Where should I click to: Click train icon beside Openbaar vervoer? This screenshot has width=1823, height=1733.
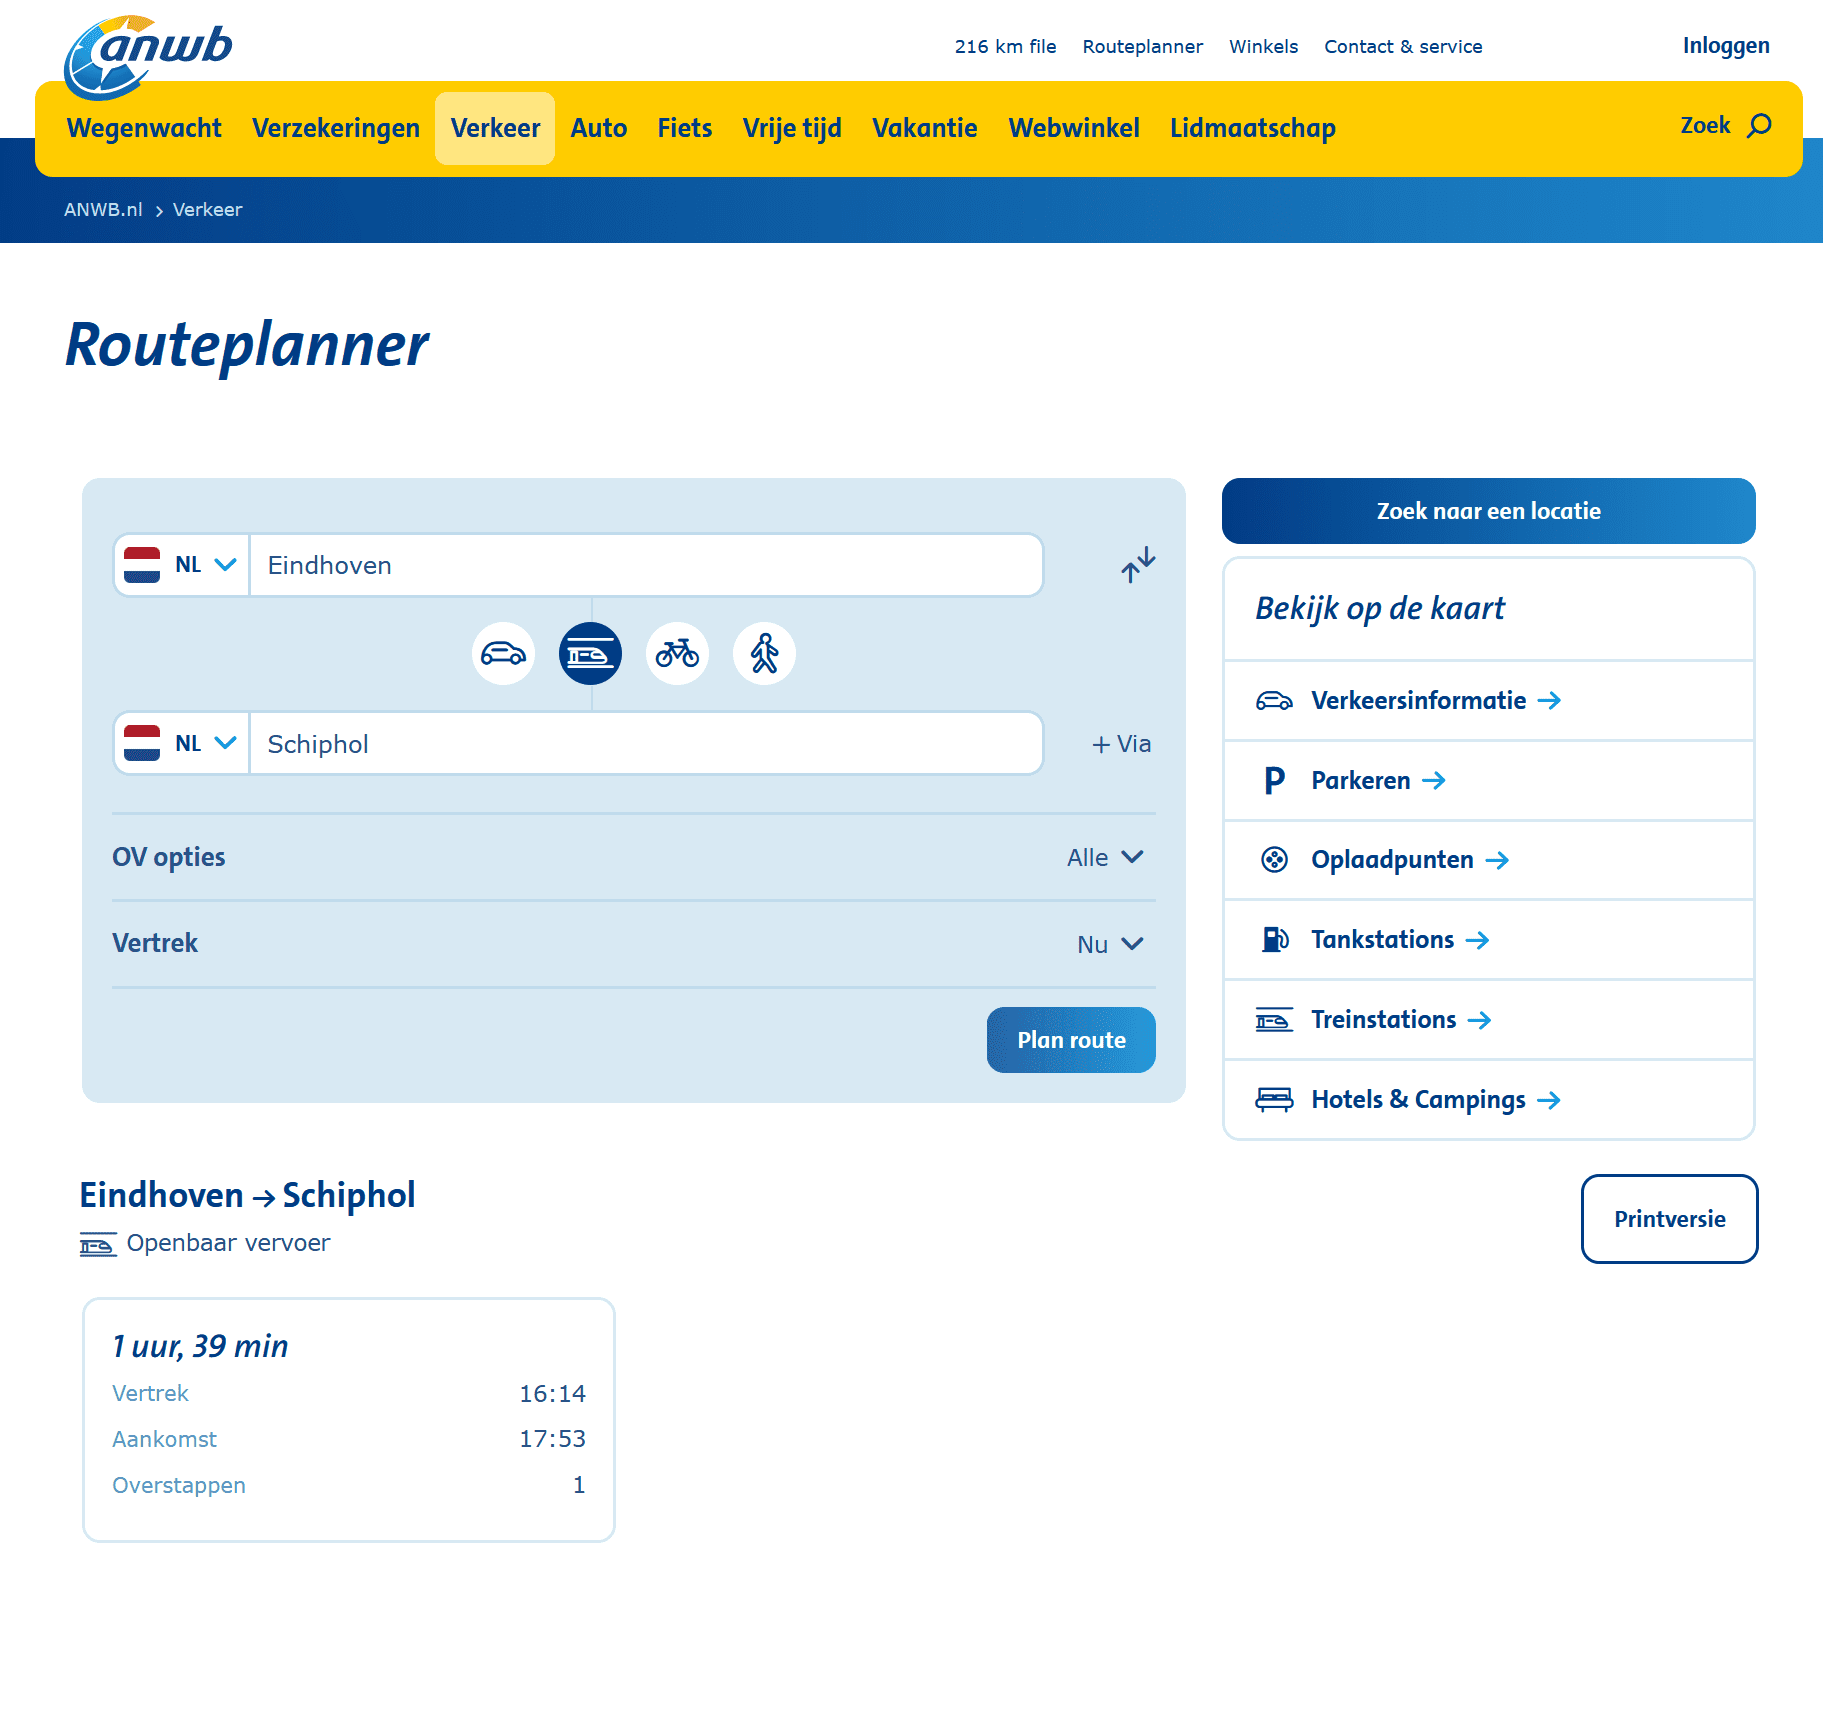pos(98,1245)
